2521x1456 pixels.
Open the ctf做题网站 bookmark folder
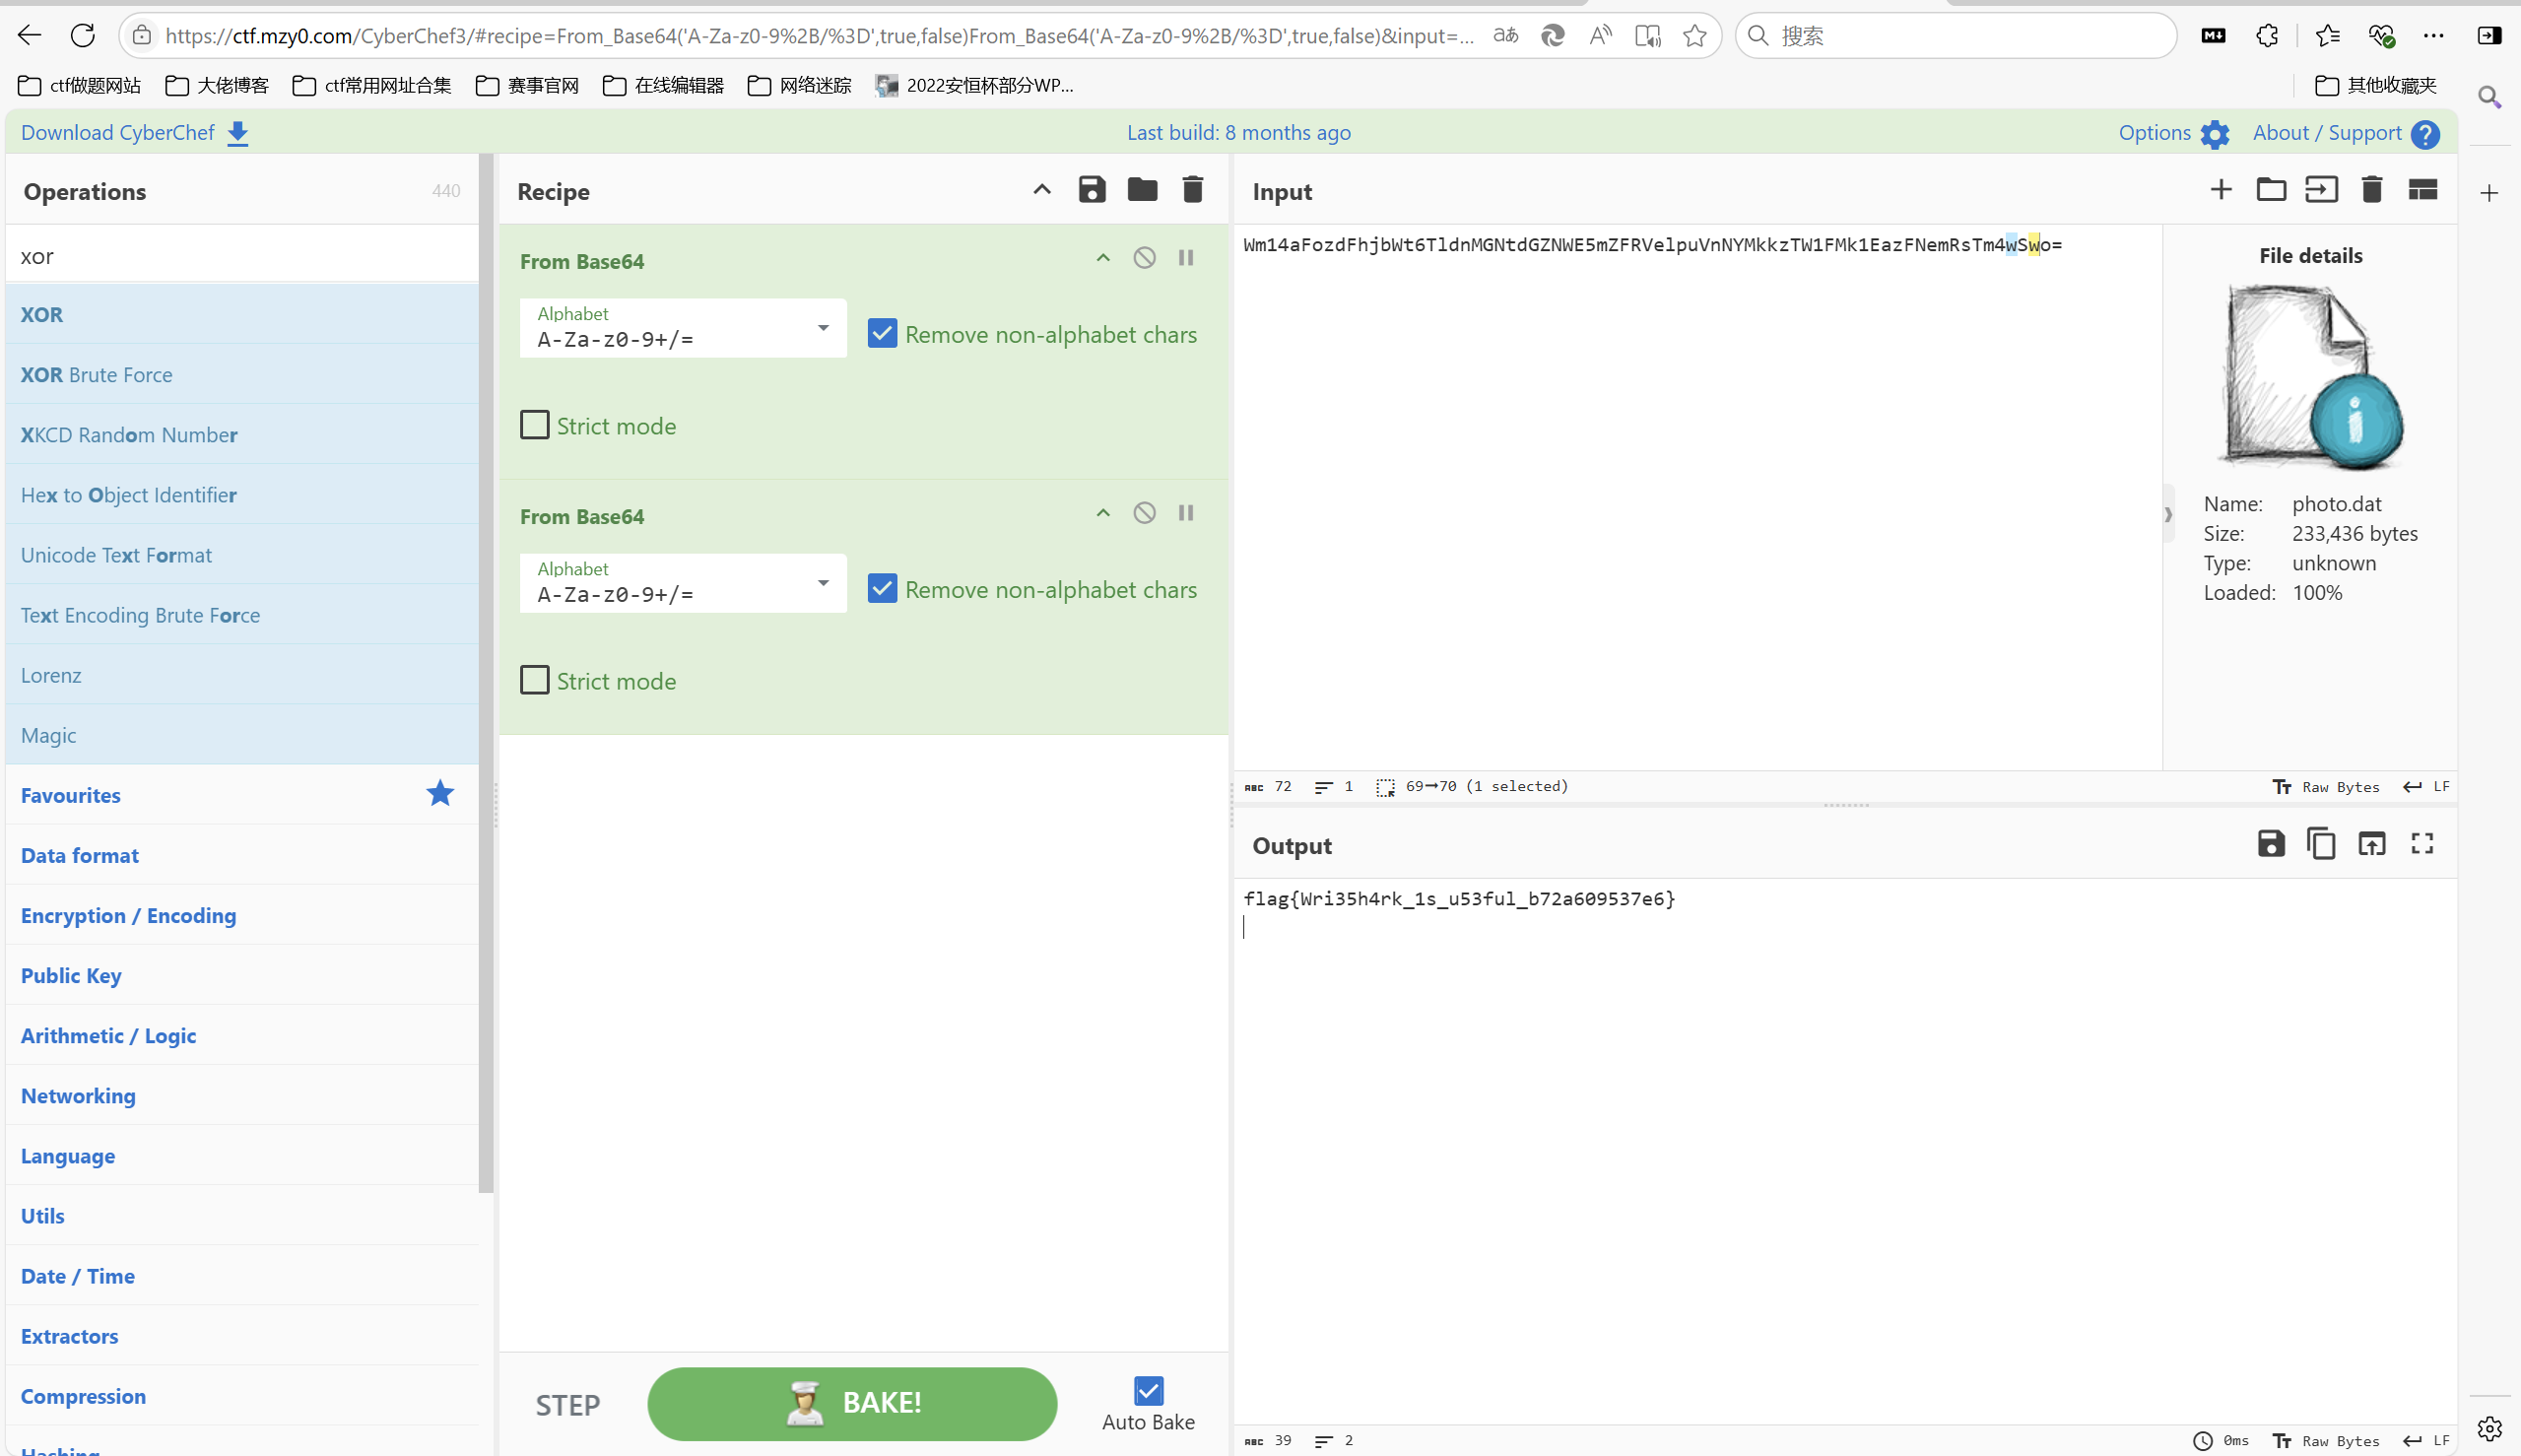80,86
